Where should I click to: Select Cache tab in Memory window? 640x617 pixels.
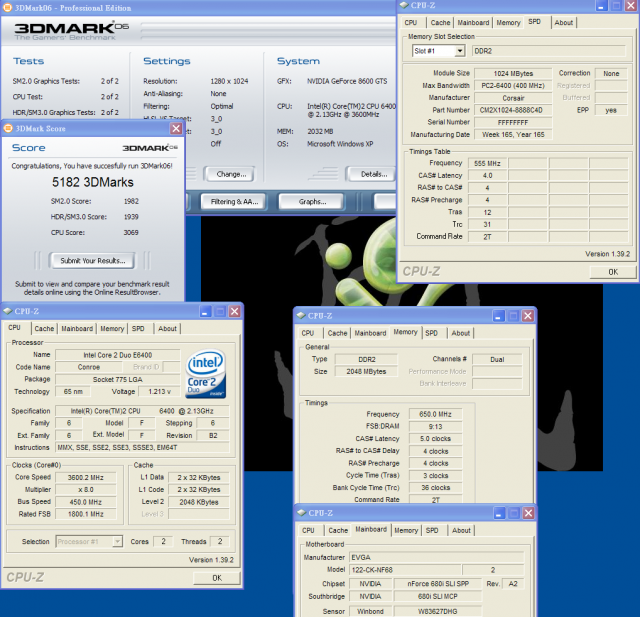pyautogui.click(x=337, y=333)
